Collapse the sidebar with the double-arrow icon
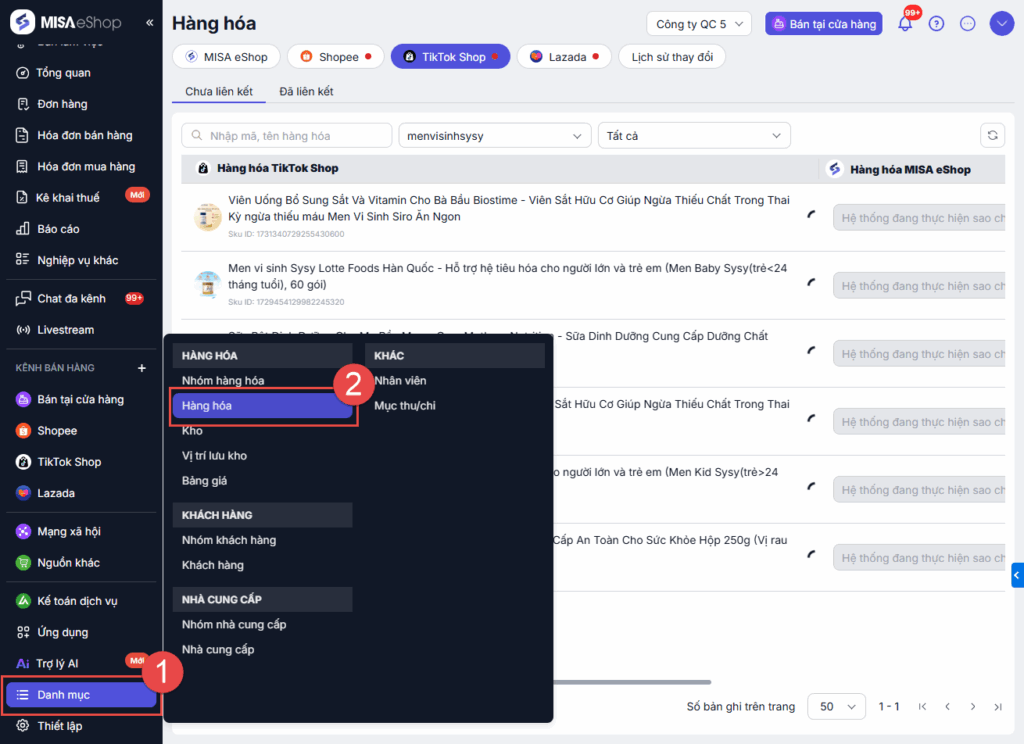1024x744 pixels. tap(150, 23)
